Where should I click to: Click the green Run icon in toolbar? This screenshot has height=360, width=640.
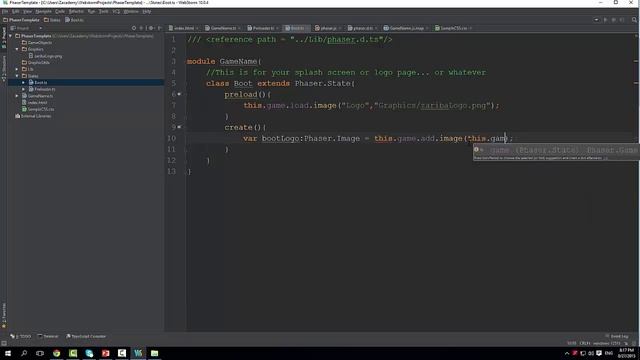(x=605, y=20)
